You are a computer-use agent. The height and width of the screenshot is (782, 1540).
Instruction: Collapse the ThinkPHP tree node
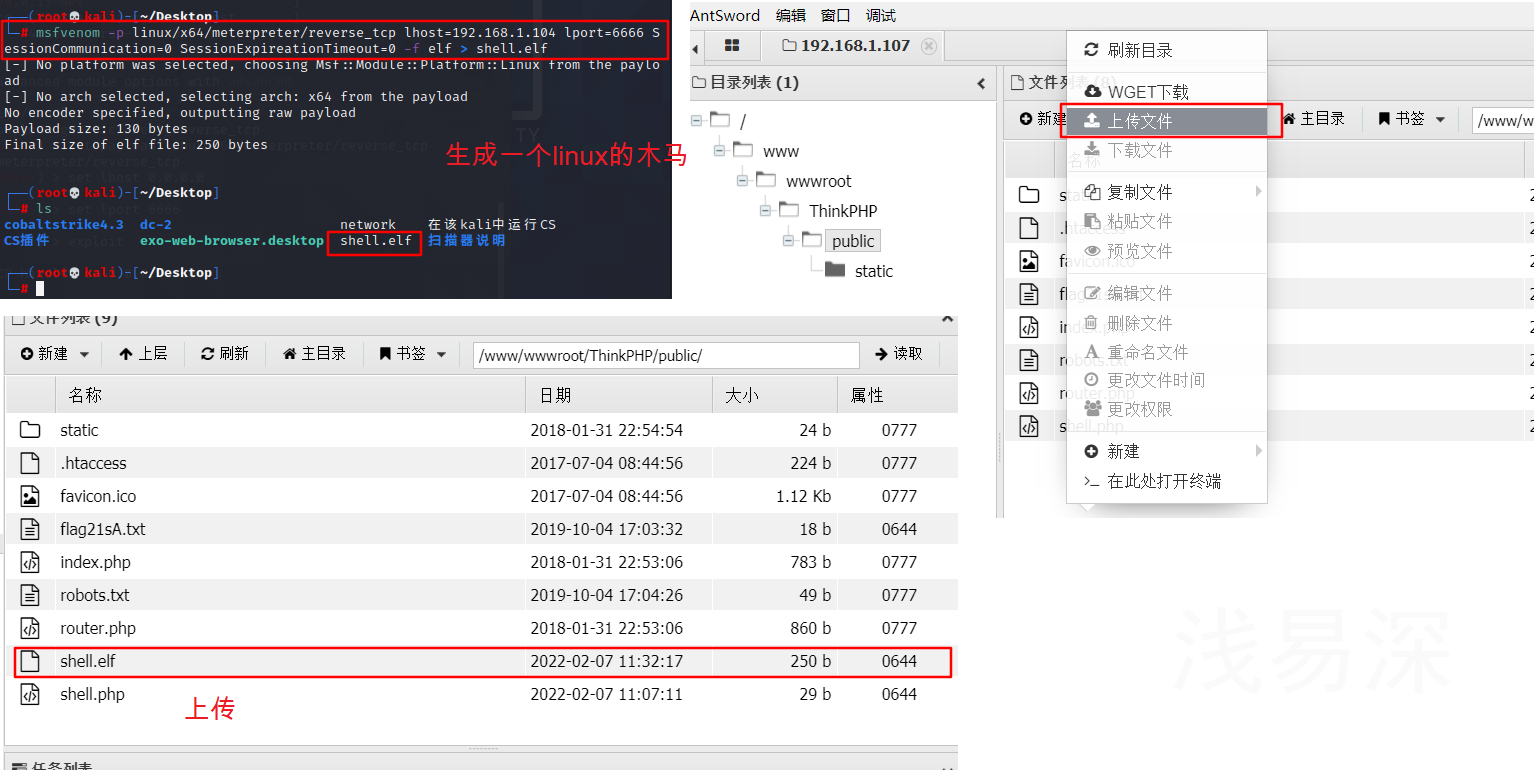coord(765,211)
